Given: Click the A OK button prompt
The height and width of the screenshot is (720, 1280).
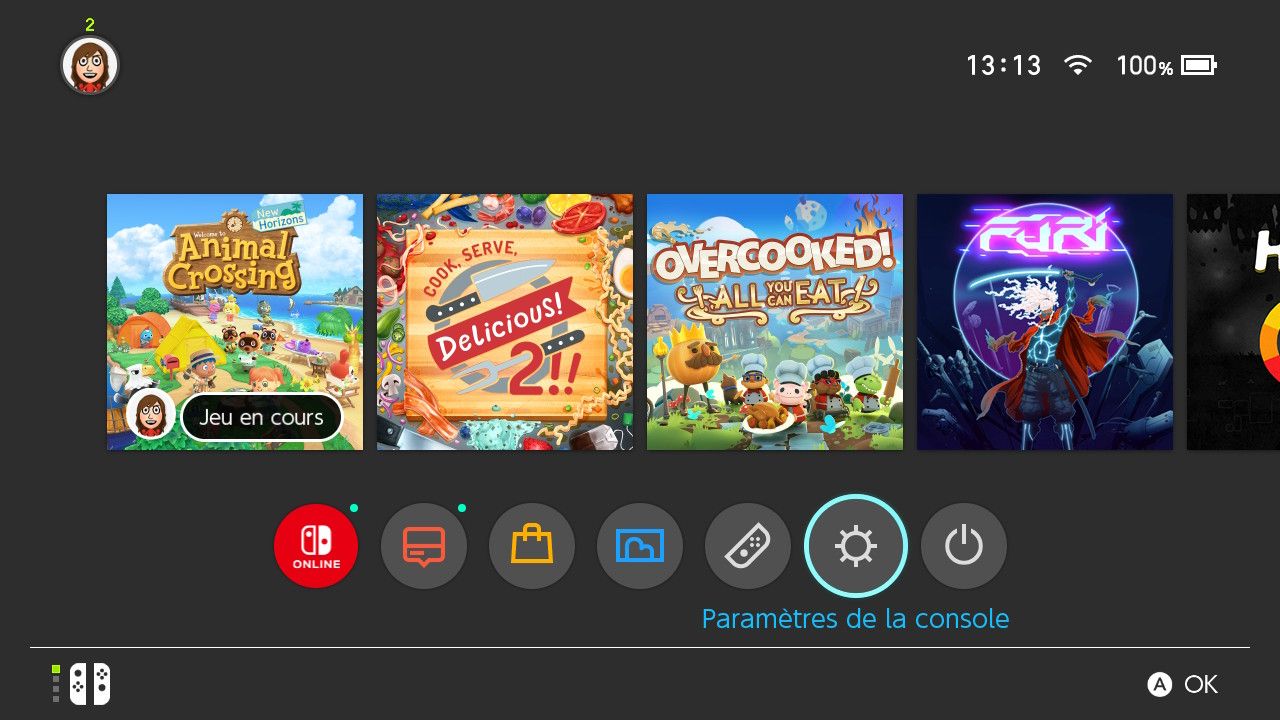Looking at the screenshot, I should tap(1183, 684).
